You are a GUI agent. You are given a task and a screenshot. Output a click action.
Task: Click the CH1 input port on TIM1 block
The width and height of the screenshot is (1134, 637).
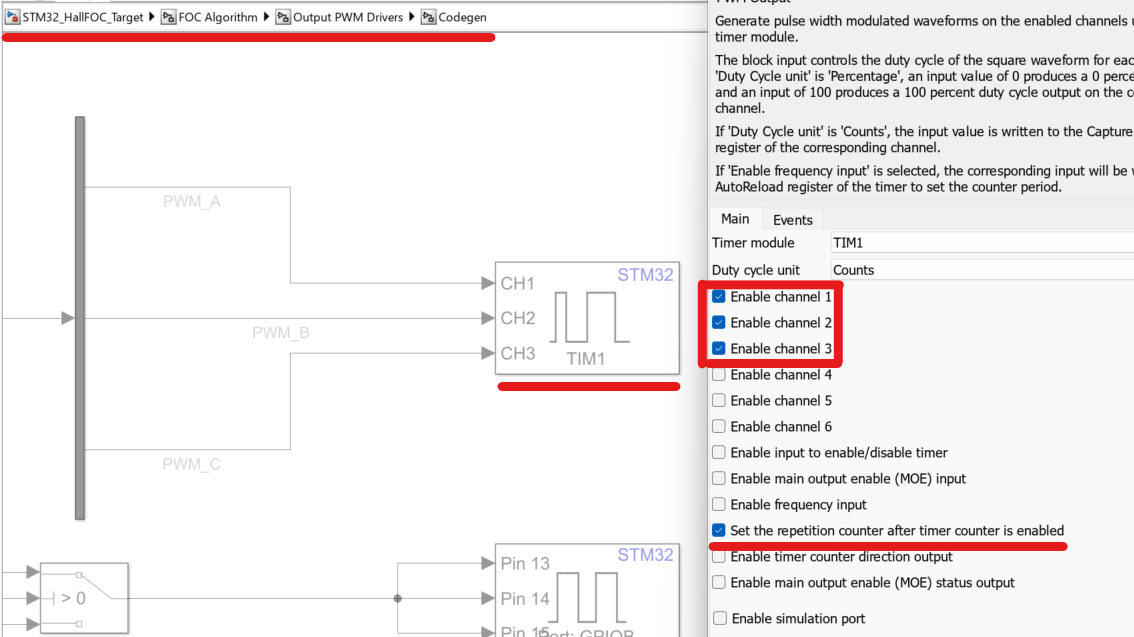click(517, 284)
